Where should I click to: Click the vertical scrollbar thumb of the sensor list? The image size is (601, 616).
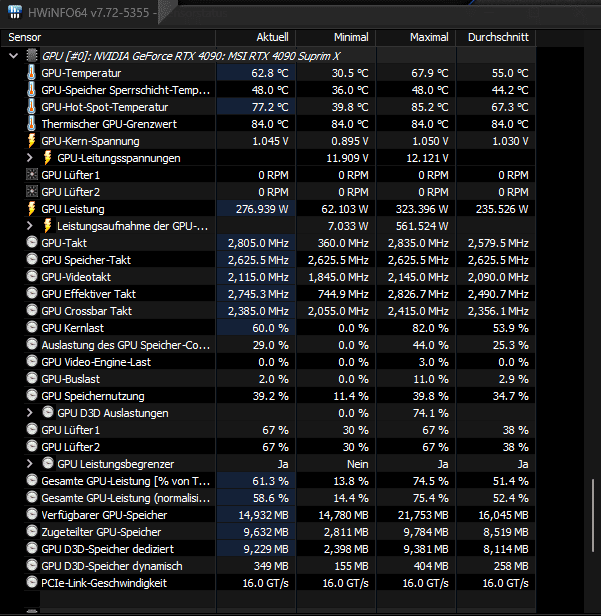click(x=592, y=515)
